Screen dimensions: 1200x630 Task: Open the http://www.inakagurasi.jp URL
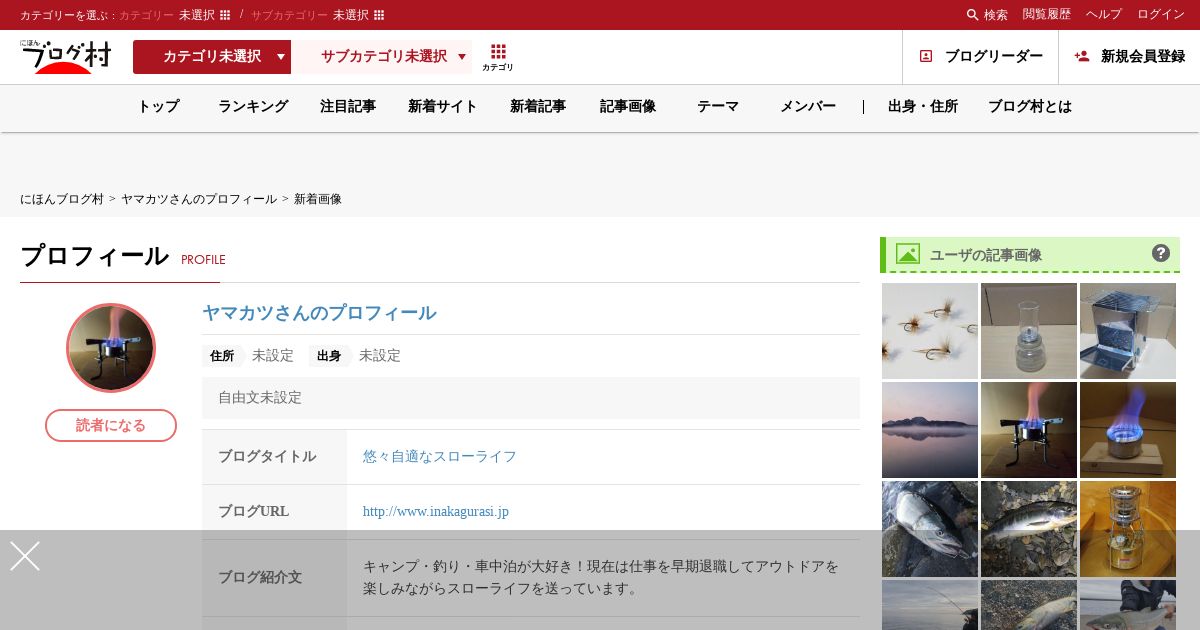[436, 511]
